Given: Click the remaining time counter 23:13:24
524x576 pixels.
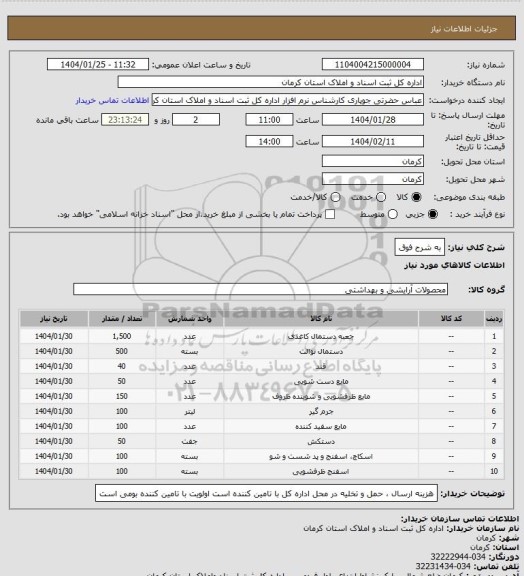Looking at the screenshot, I should pyautogui.click(x=125, y=120).
